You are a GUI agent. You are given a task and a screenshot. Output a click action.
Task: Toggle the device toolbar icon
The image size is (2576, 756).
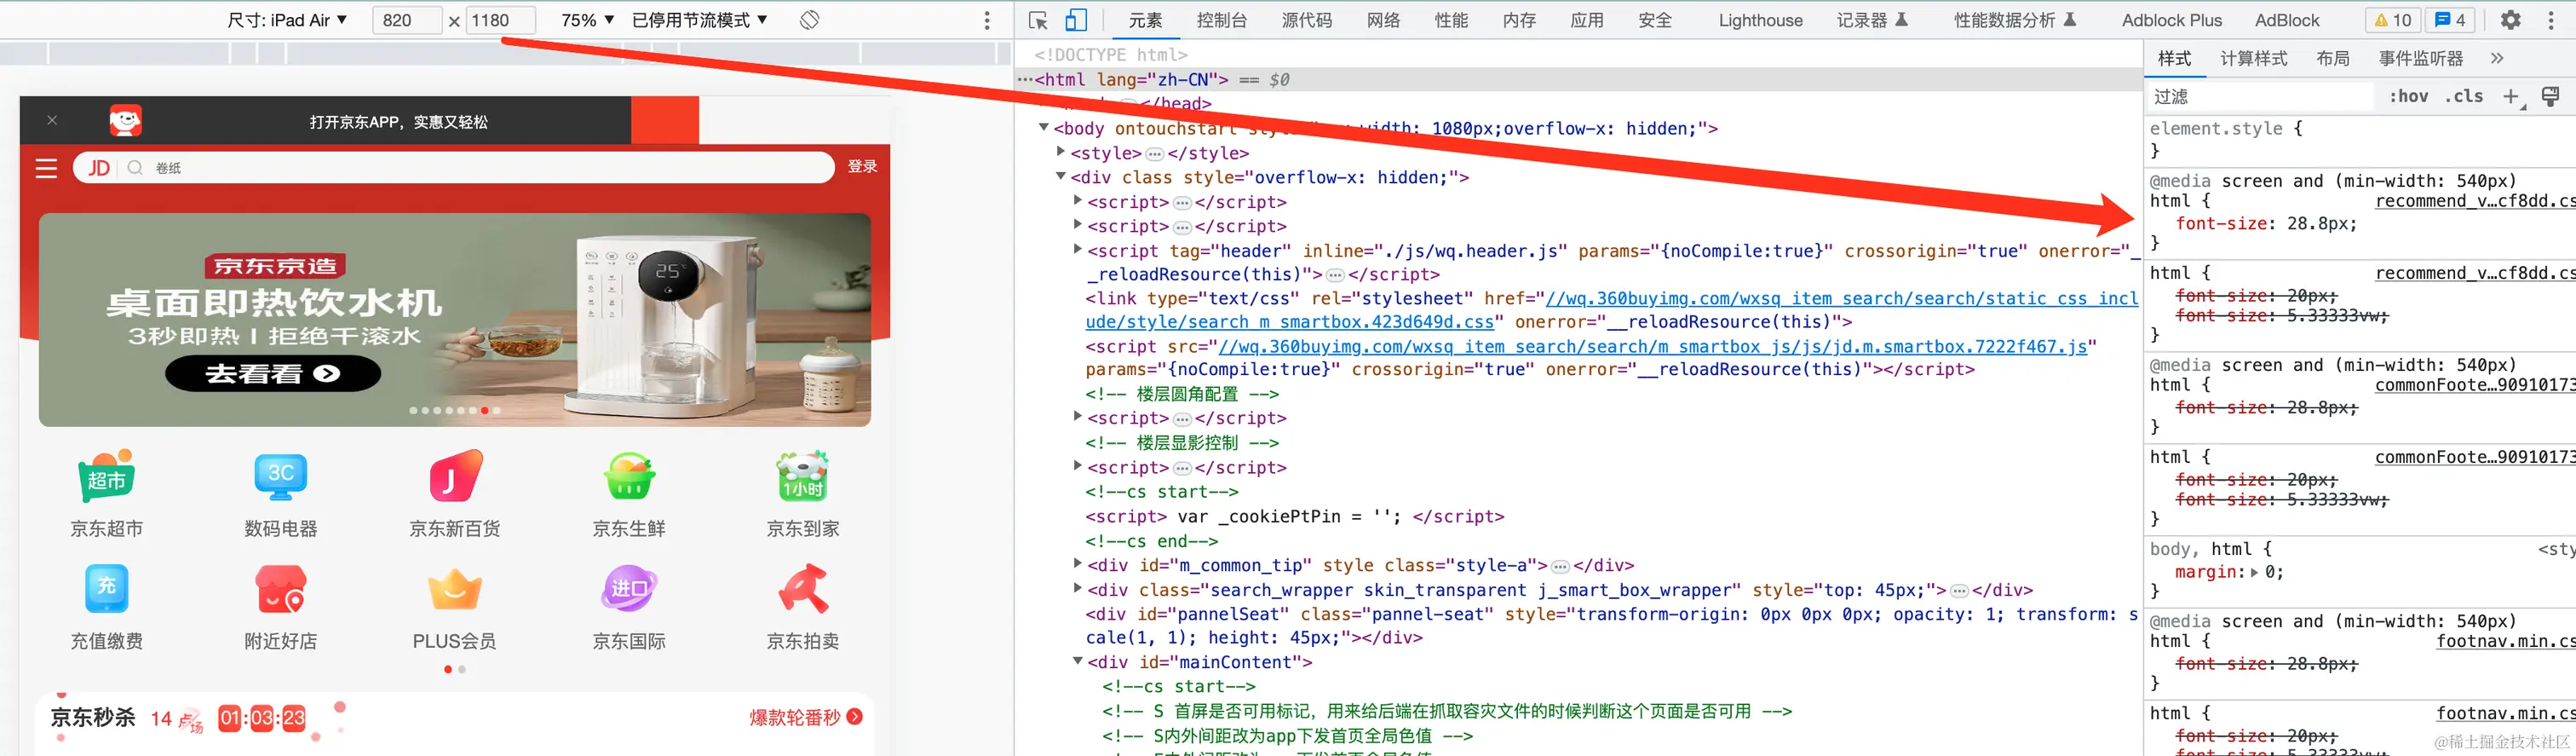(1075, 20)
